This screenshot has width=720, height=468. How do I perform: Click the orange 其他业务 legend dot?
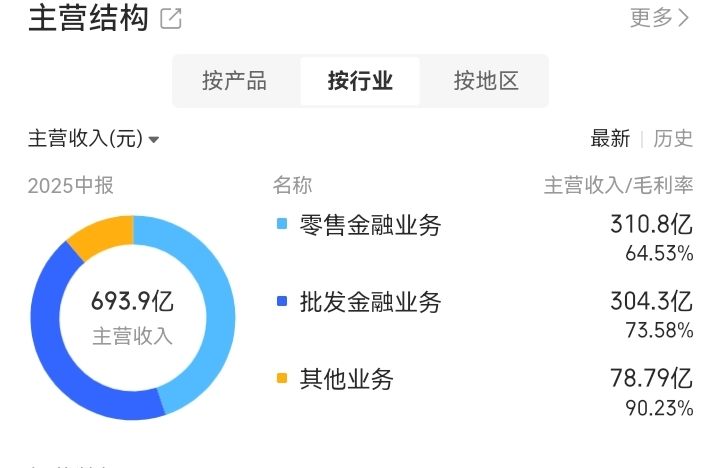(x=281, y=378)
